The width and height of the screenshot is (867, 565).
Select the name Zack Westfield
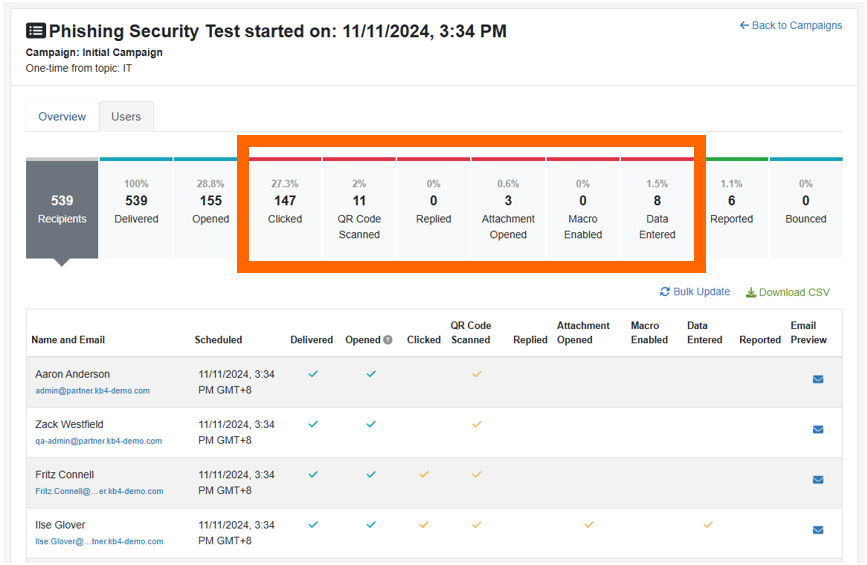[69, 425]
